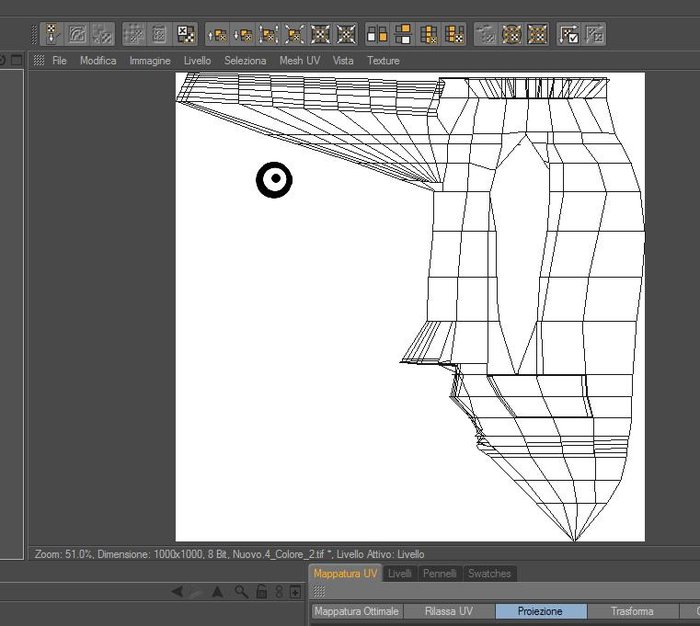Screen dimensions: 700x626
Task: Open the Texture menu
Action: 383,61
